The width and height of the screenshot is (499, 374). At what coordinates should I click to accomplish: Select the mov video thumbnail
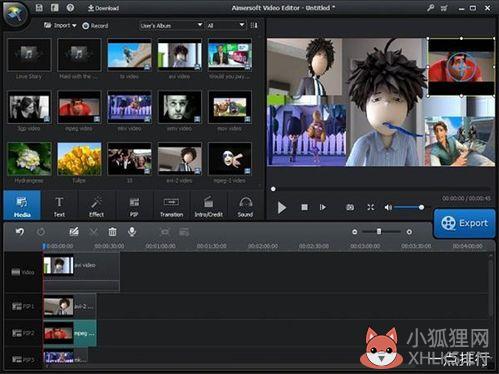point(230,107)
